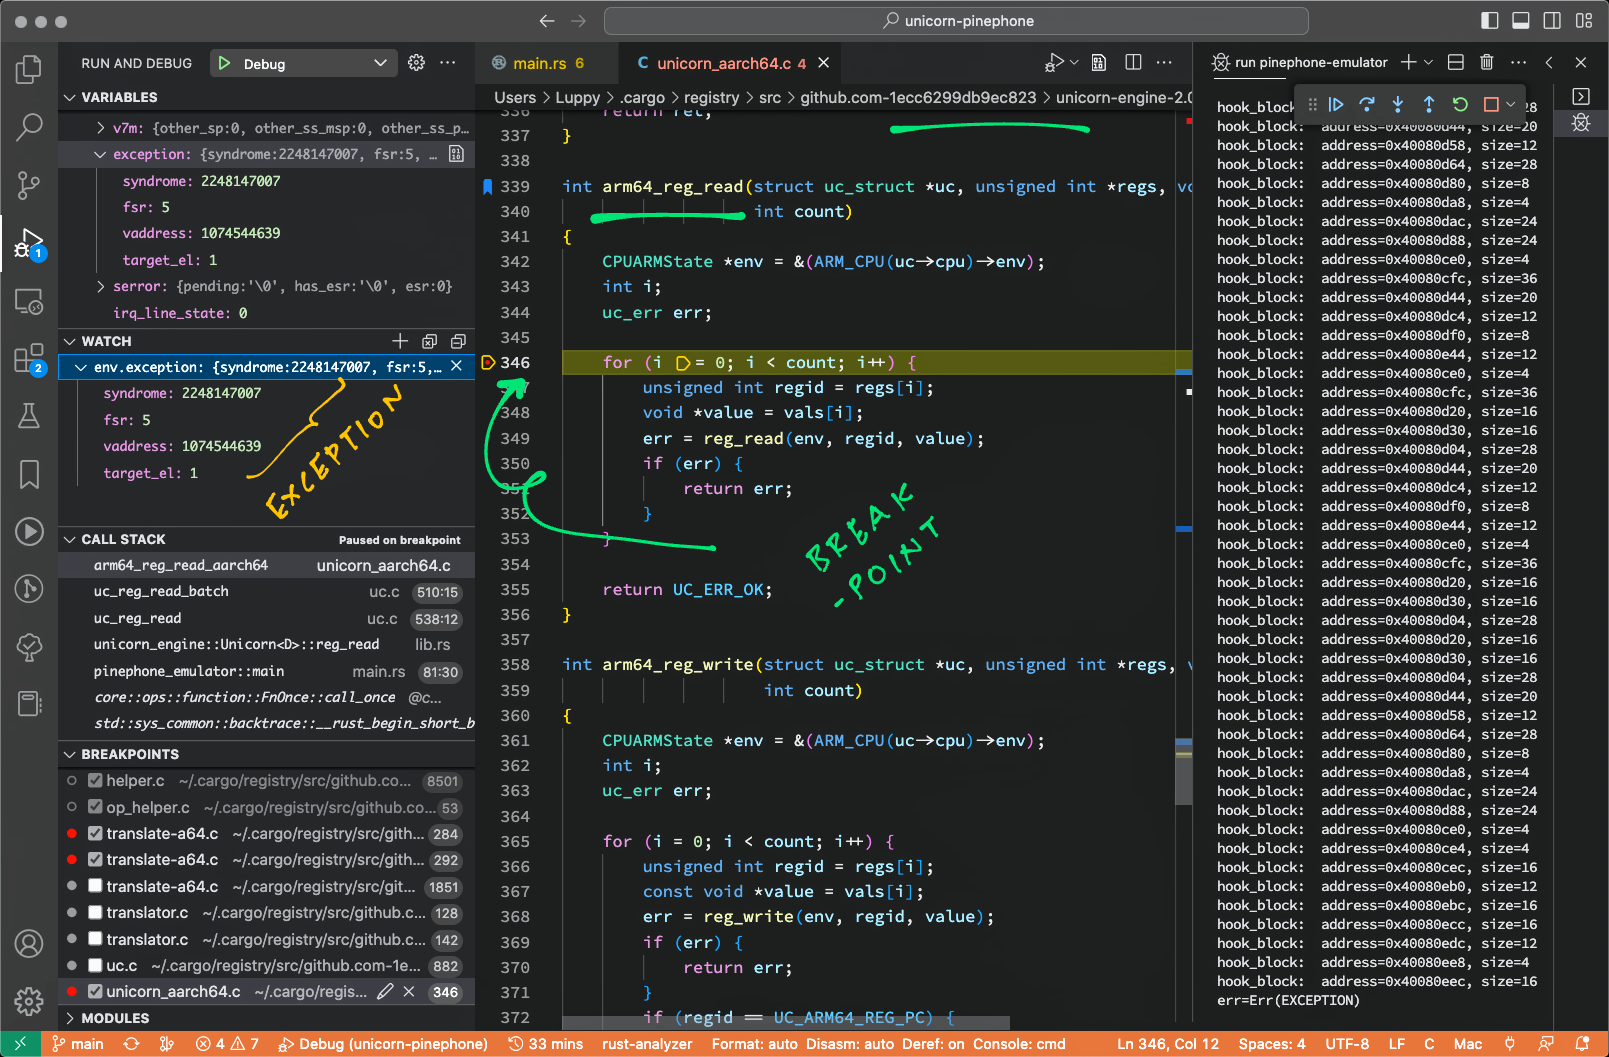Restart the debug session
This screenshot has width=1609, height=1057.
pyautogui.click(x=1460, y=104)
